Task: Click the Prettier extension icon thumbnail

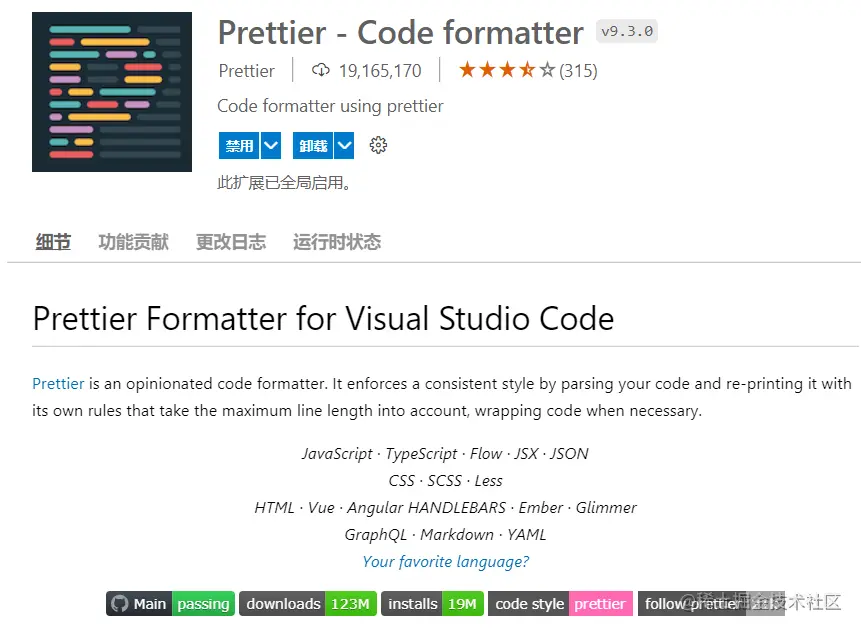Action: [x=111, y=91]
